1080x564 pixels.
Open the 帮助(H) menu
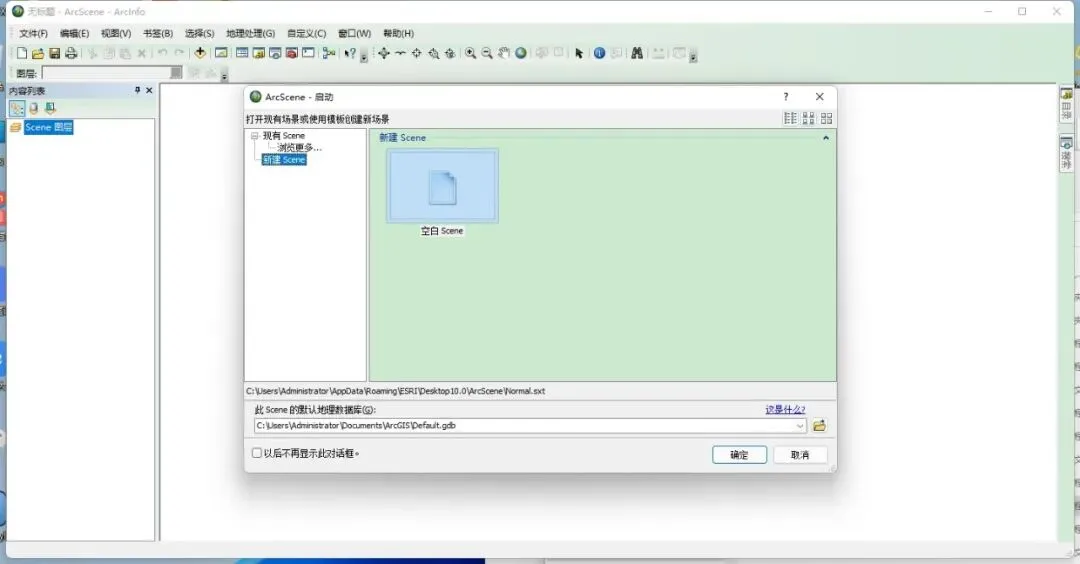pos(398,33)
